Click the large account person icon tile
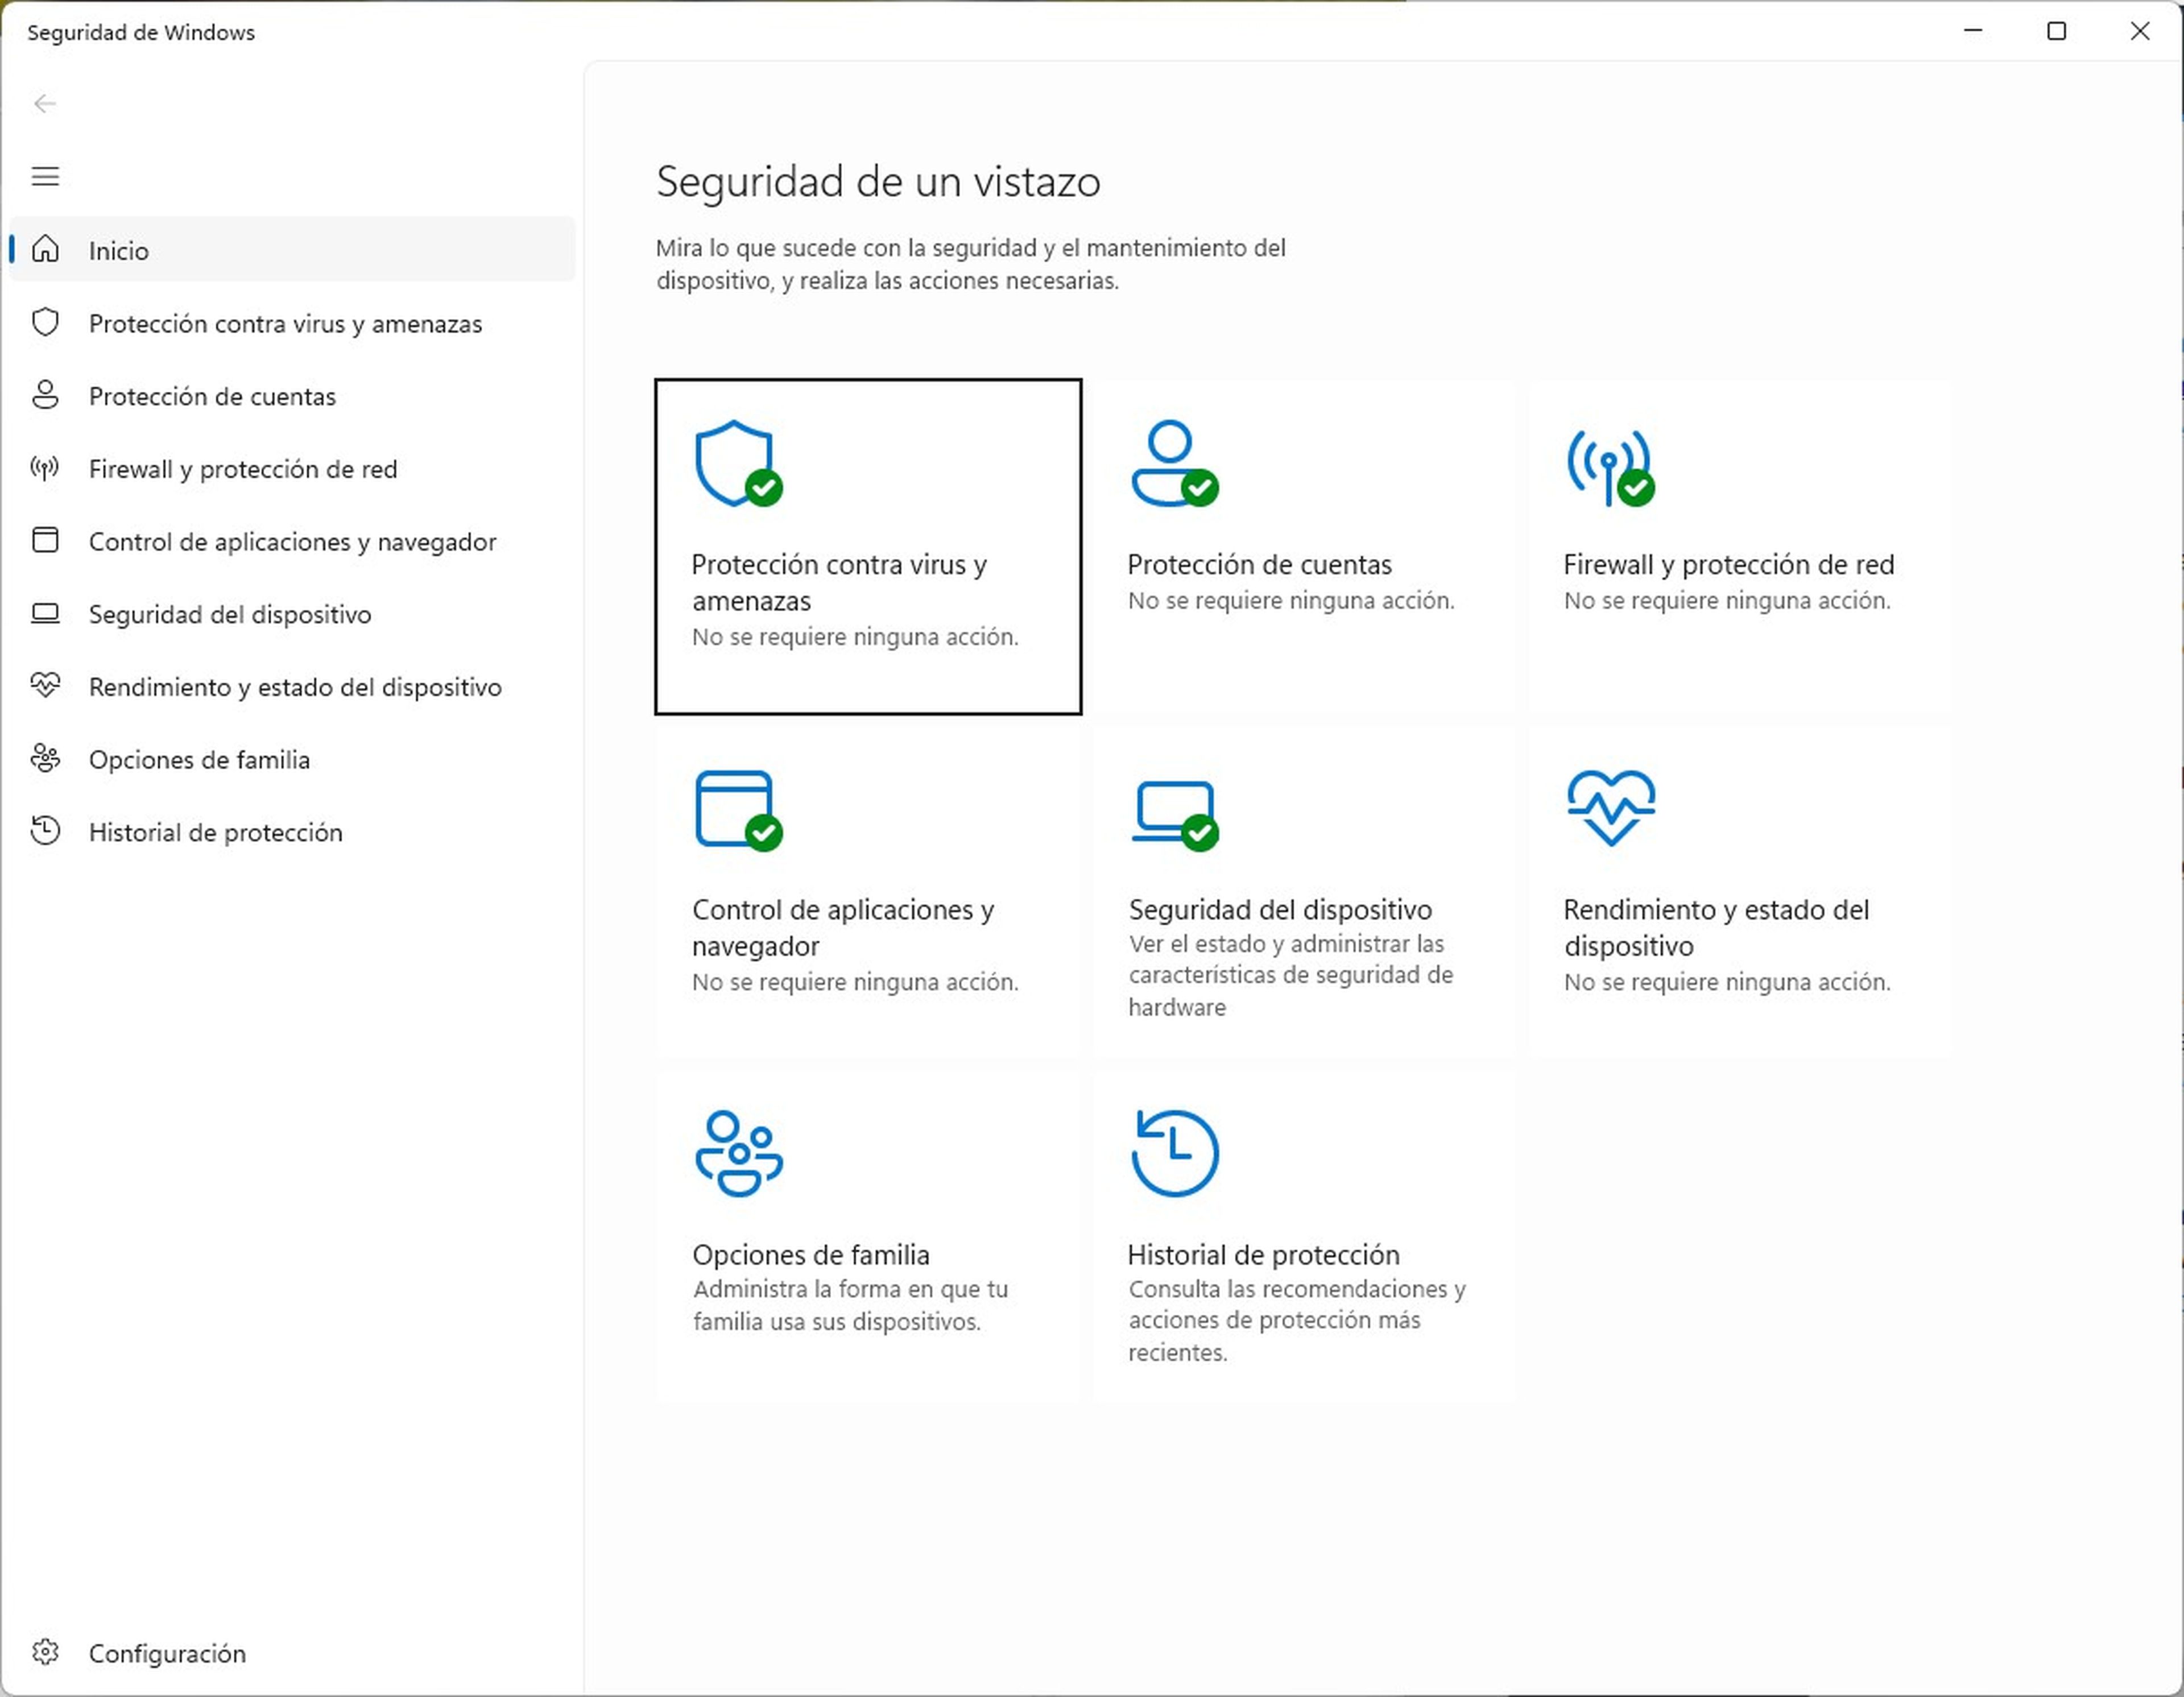Viewport: 2184px width, 1697px height. (x=1175, y=464)
